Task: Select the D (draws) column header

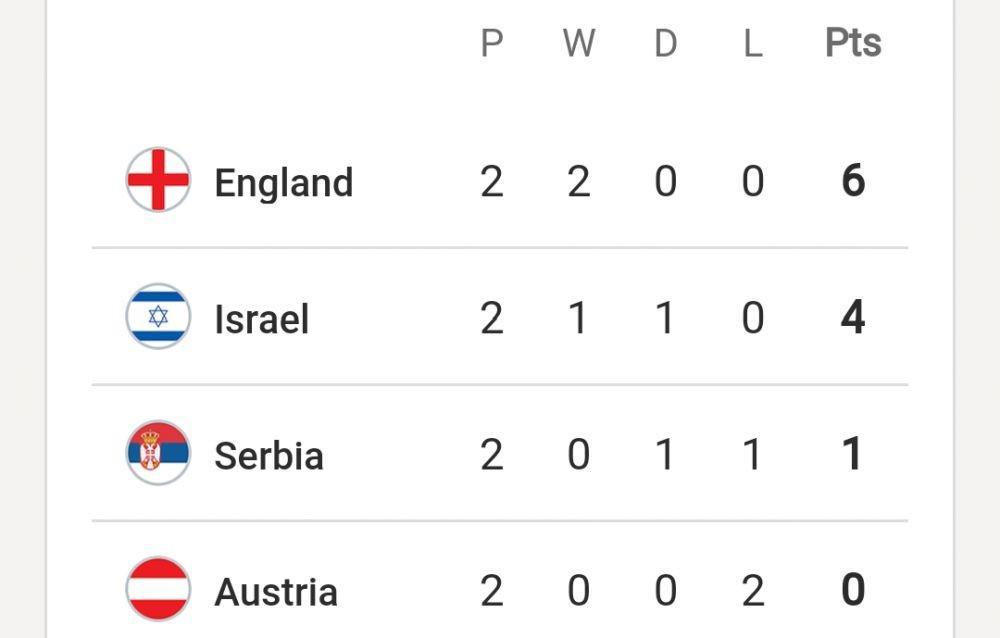Action: click(666, 43)
